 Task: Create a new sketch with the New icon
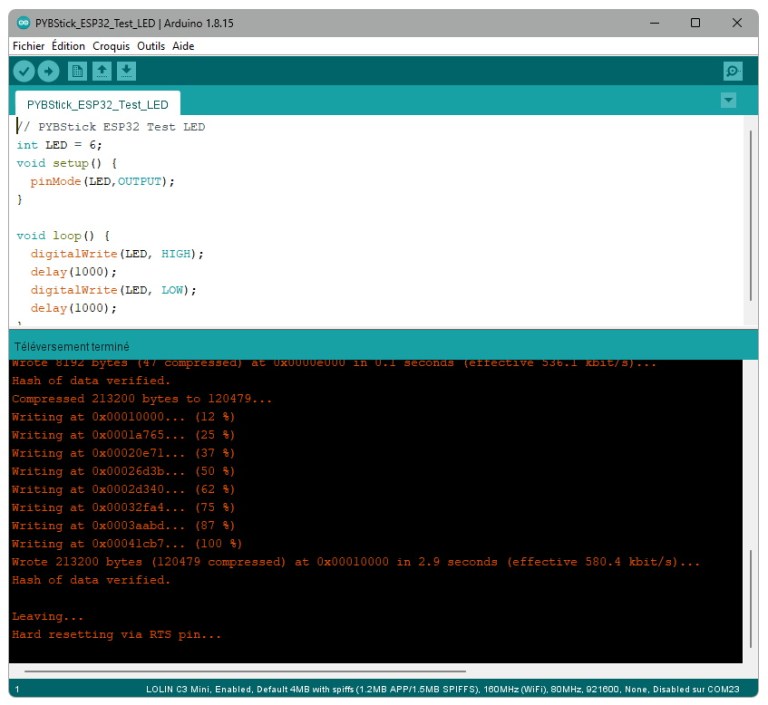click(77, 71)
